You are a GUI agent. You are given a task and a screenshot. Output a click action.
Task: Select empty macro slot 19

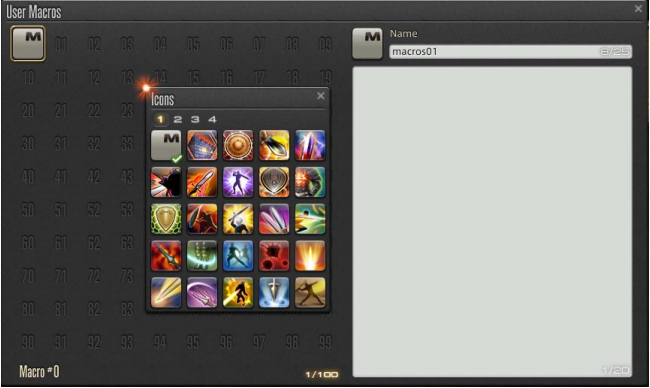[x=325, y=77]
